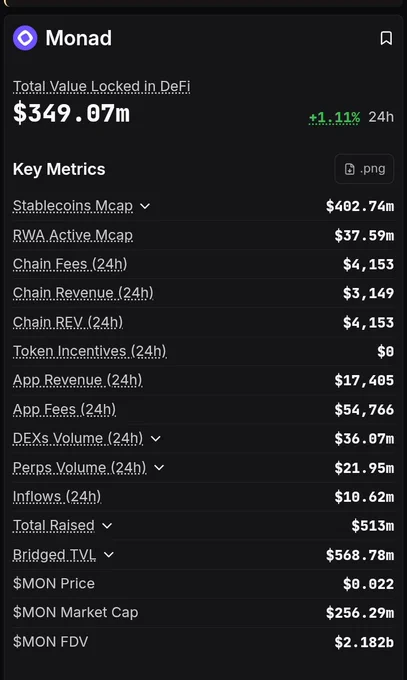Bookmark the Monad chain
Viewport: 407px width, 680px height.
click(x=386, y=38)
